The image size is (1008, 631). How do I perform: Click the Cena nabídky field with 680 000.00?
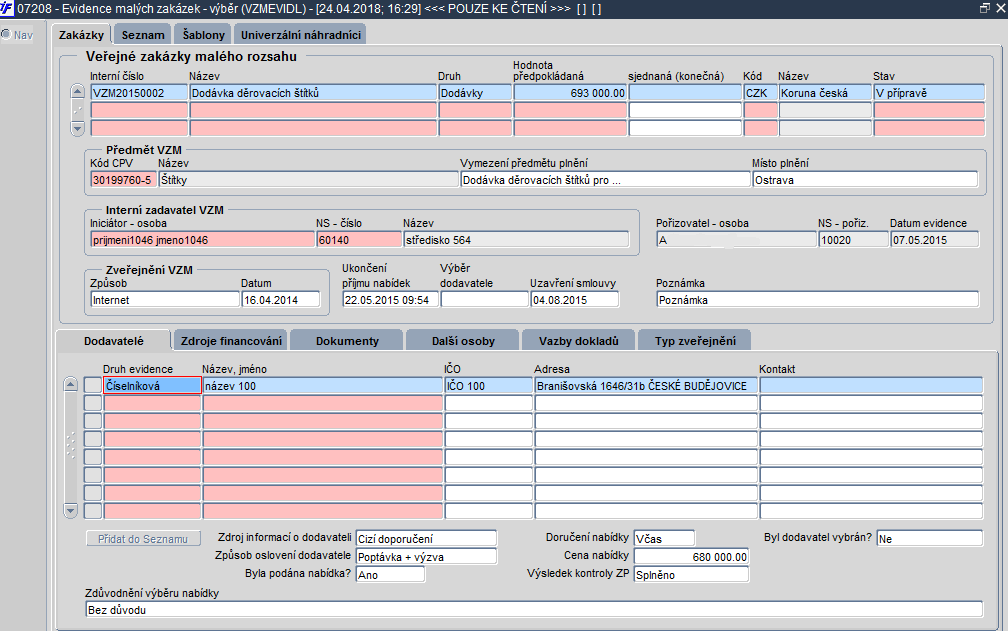click(691, 557)
